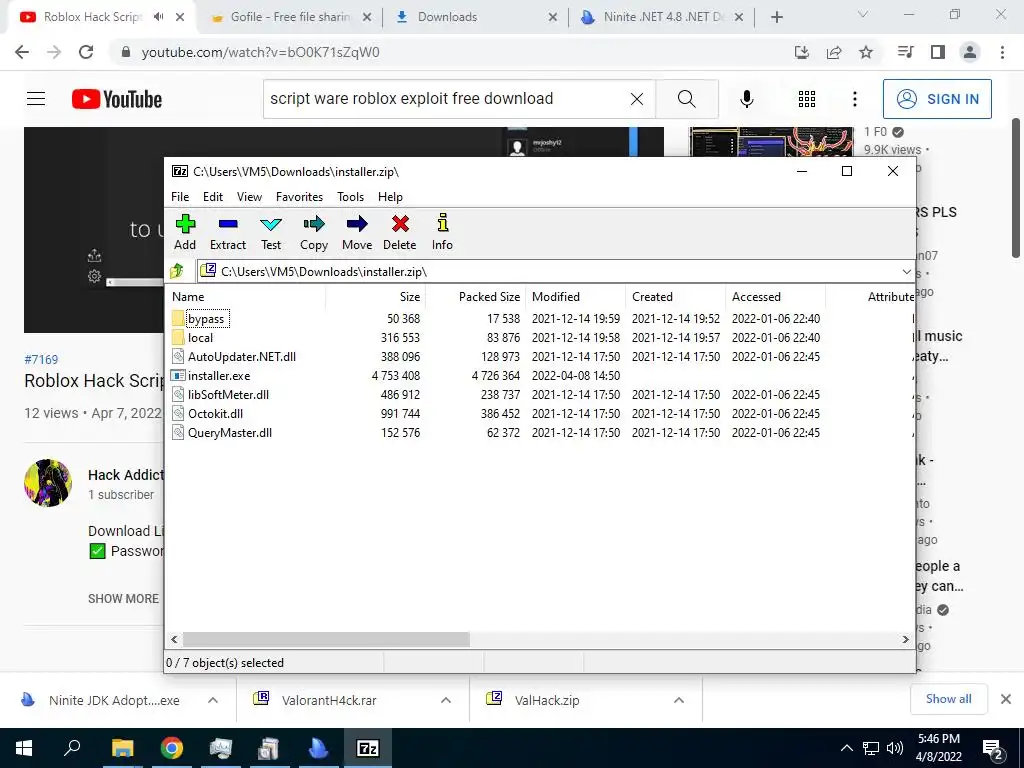Open Windows Start menu
Image resolution: width=1024 pixels, height=768 pixels.
tap(24, 748)
